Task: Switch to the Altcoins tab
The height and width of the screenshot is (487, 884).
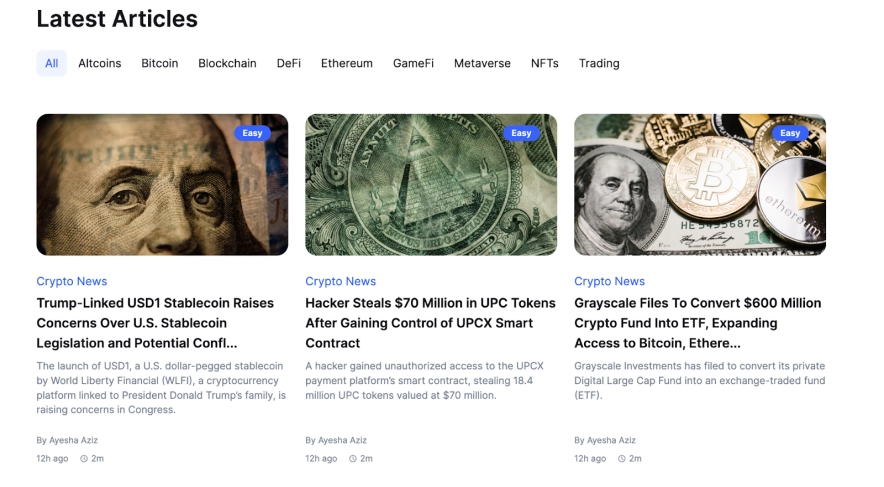Action: pyautogui.click(x=100, y=63)
